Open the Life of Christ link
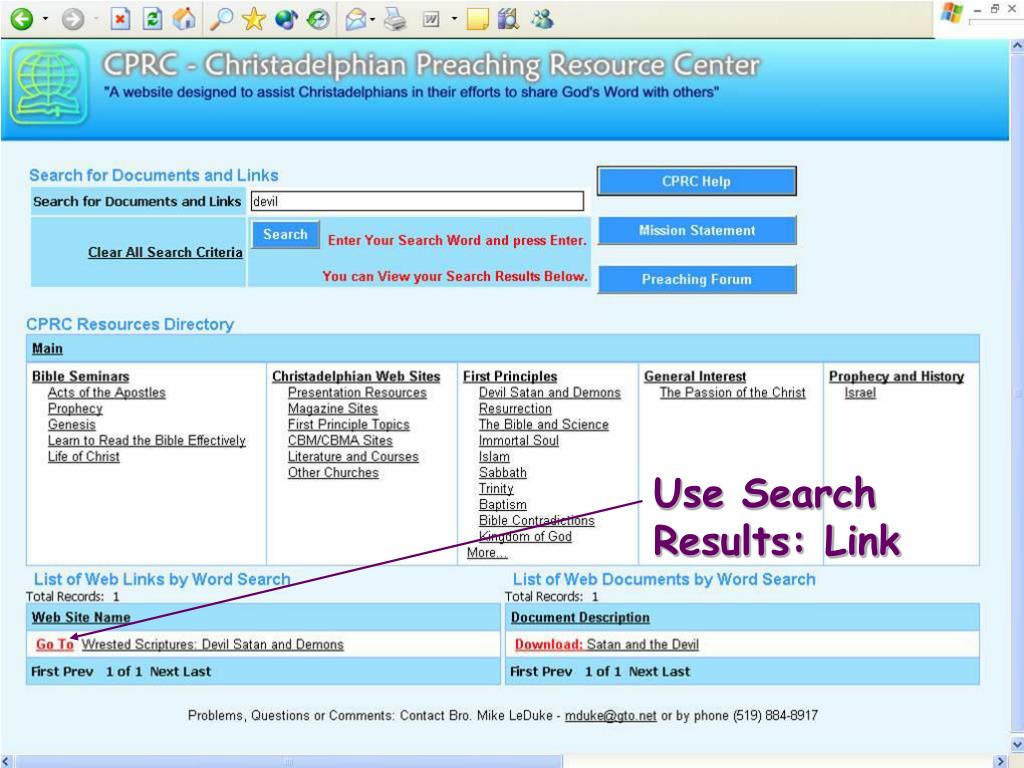 pos(84,456)
